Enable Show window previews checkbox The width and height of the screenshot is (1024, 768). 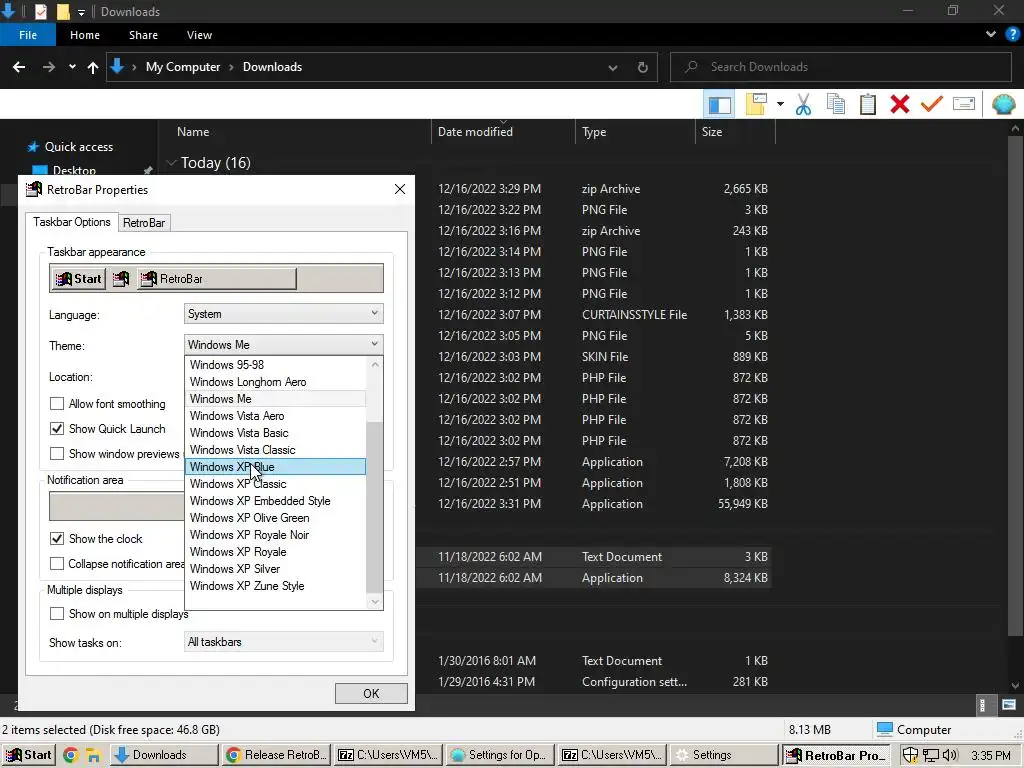pos(57,453)
